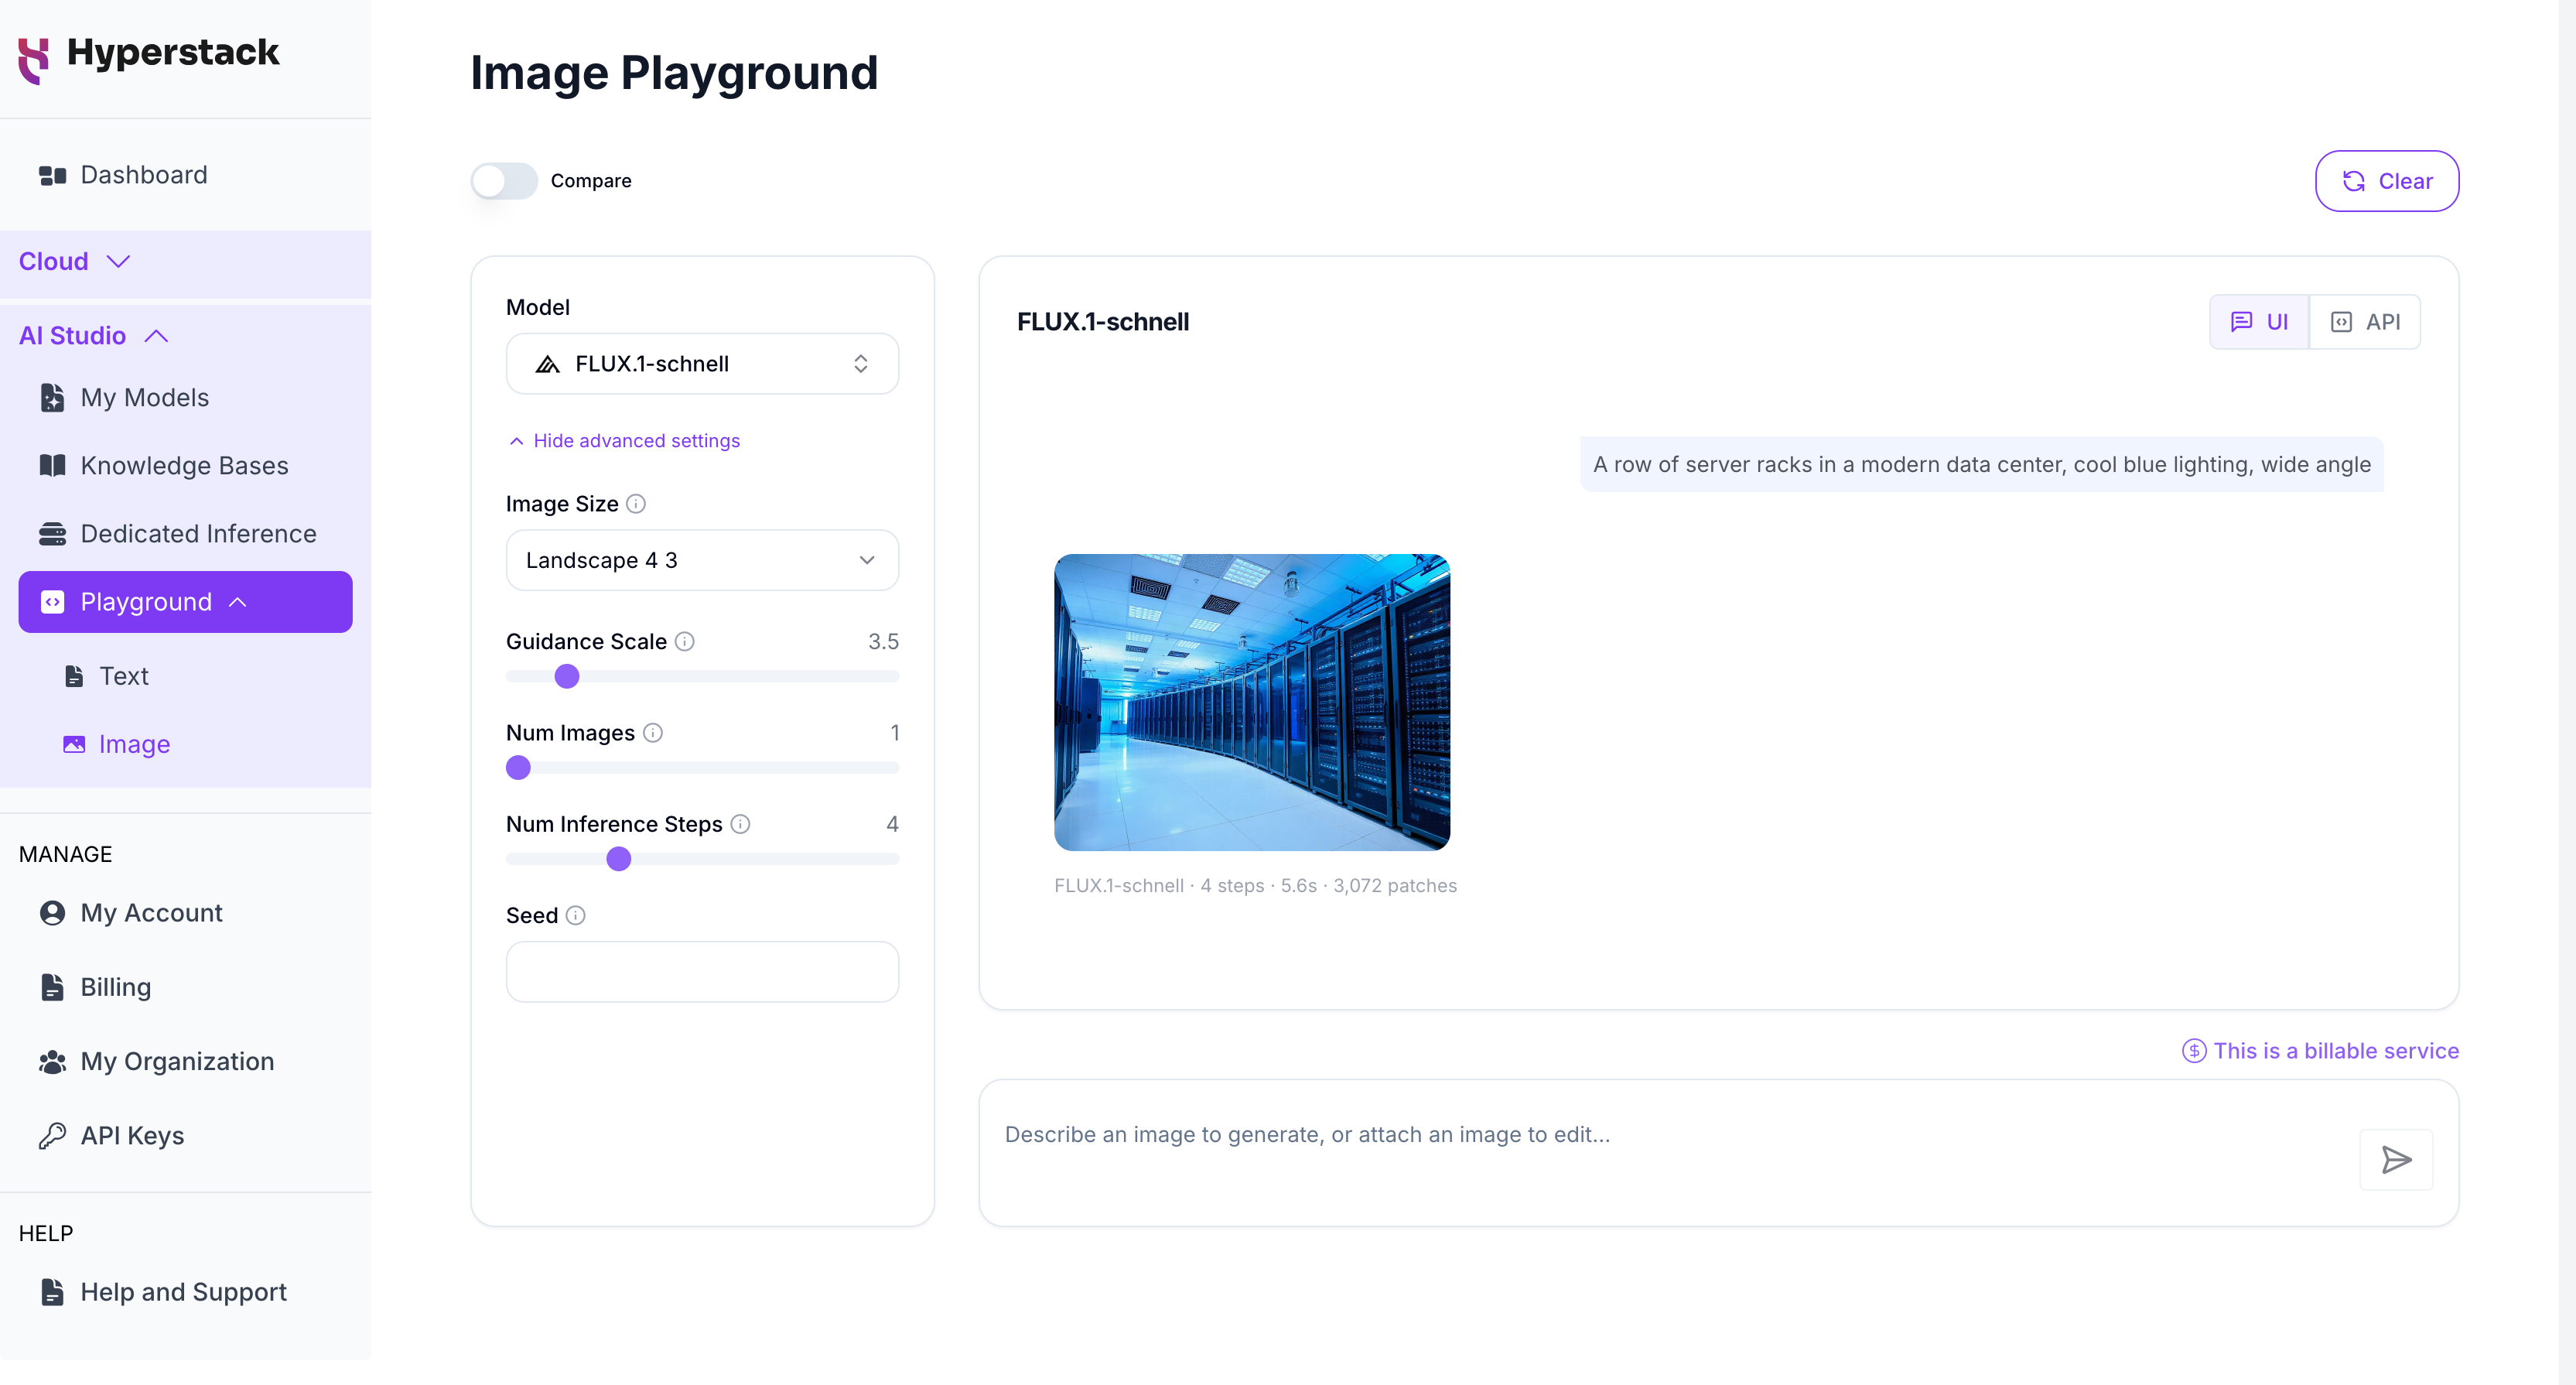Click the send prompt arrow button
Viewport: 2576px width, 1385px height.
pos(2396,1160)
